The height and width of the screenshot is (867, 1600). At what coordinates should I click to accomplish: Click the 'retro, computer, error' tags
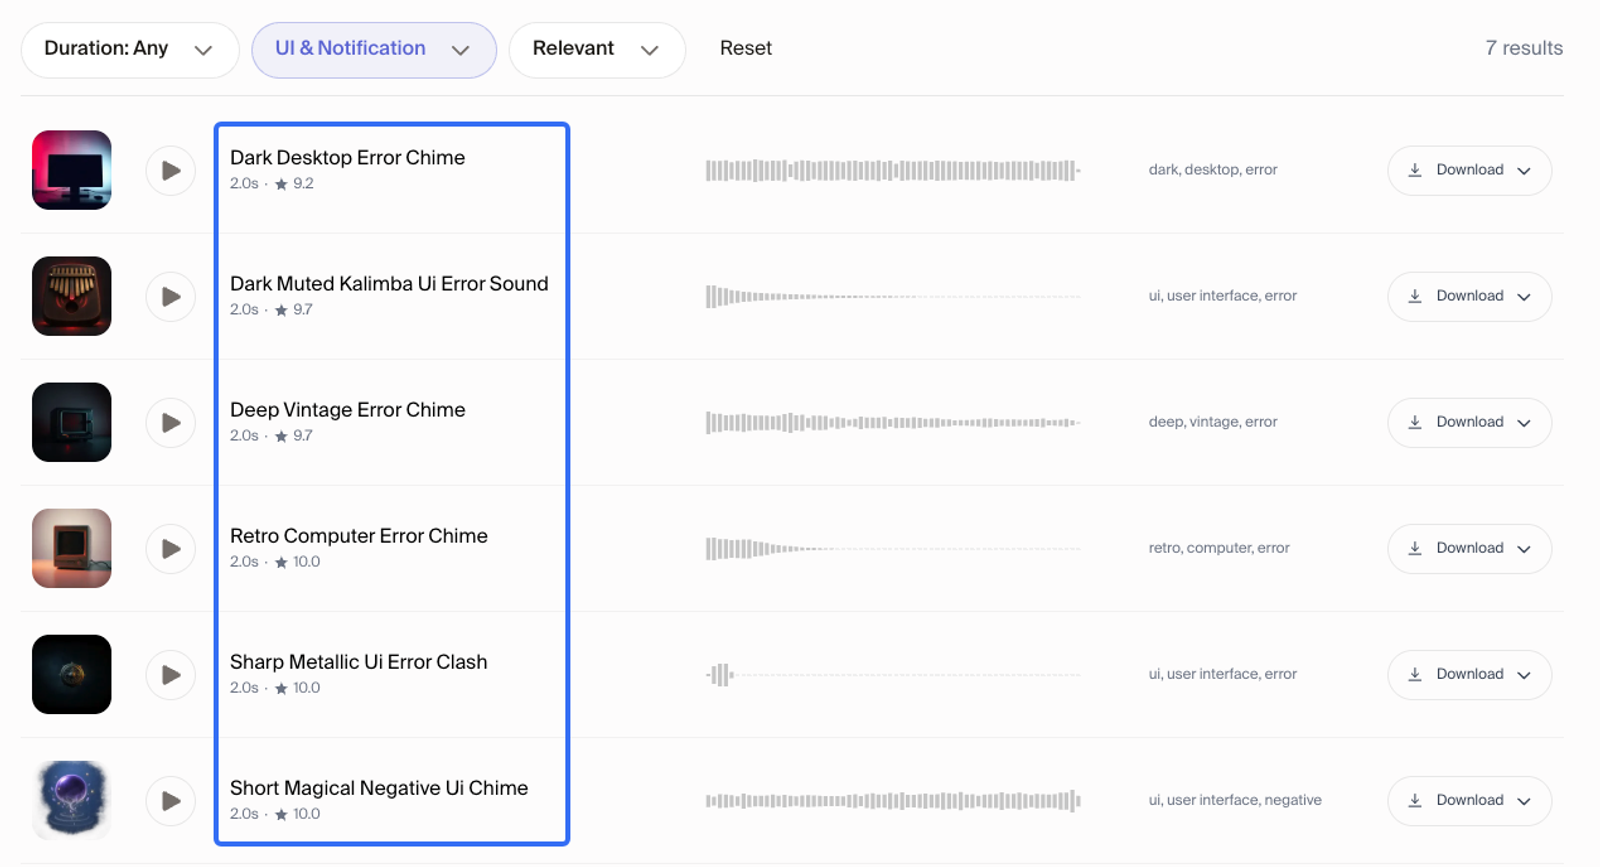point(1219,548)
